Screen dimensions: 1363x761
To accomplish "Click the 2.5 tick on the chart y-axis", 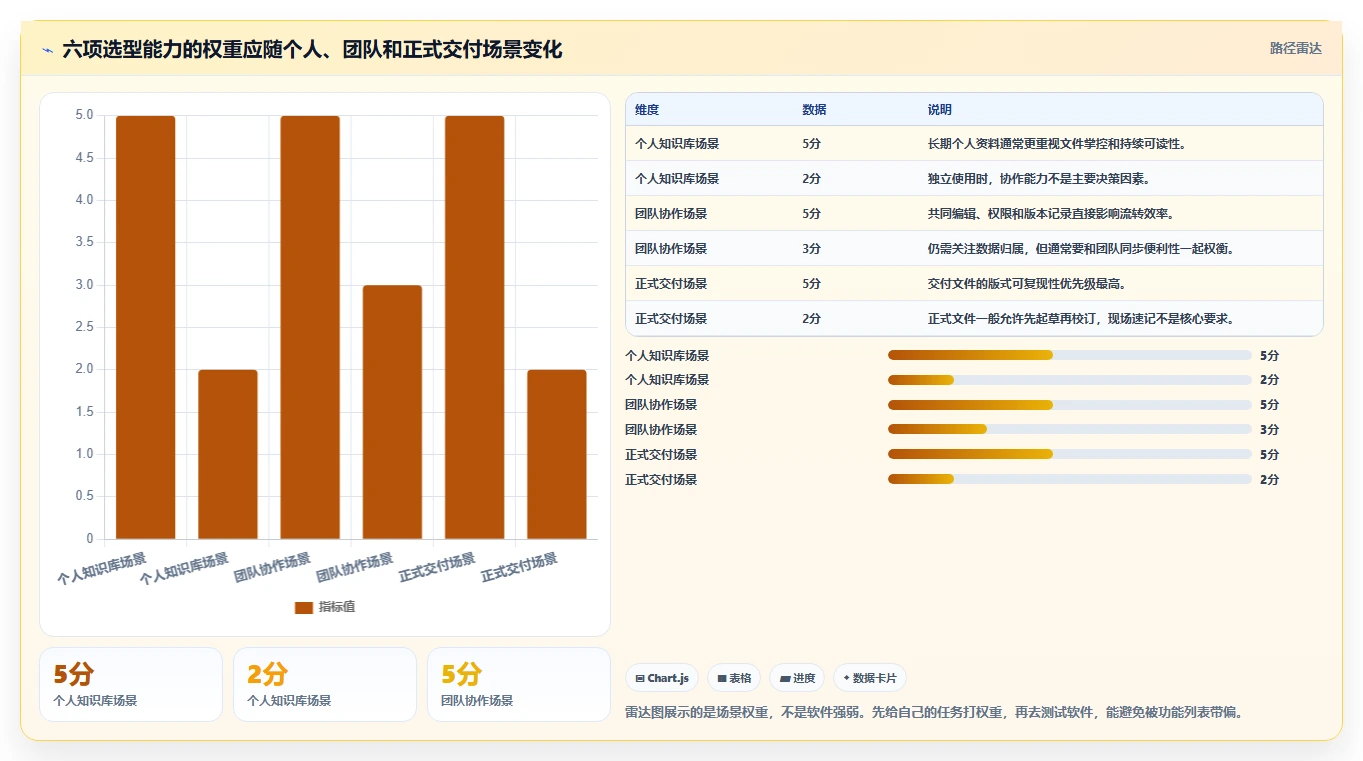I will (x=84, y=327).
